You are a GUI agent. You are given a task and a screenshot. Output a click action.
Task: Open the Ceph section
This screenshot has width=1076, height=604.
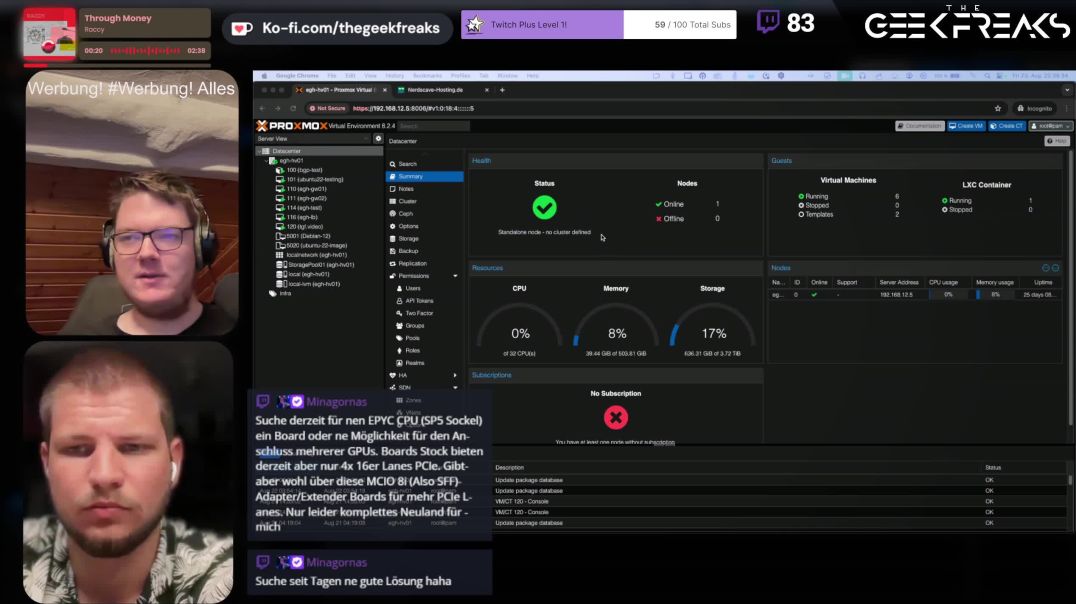[406, 213]
